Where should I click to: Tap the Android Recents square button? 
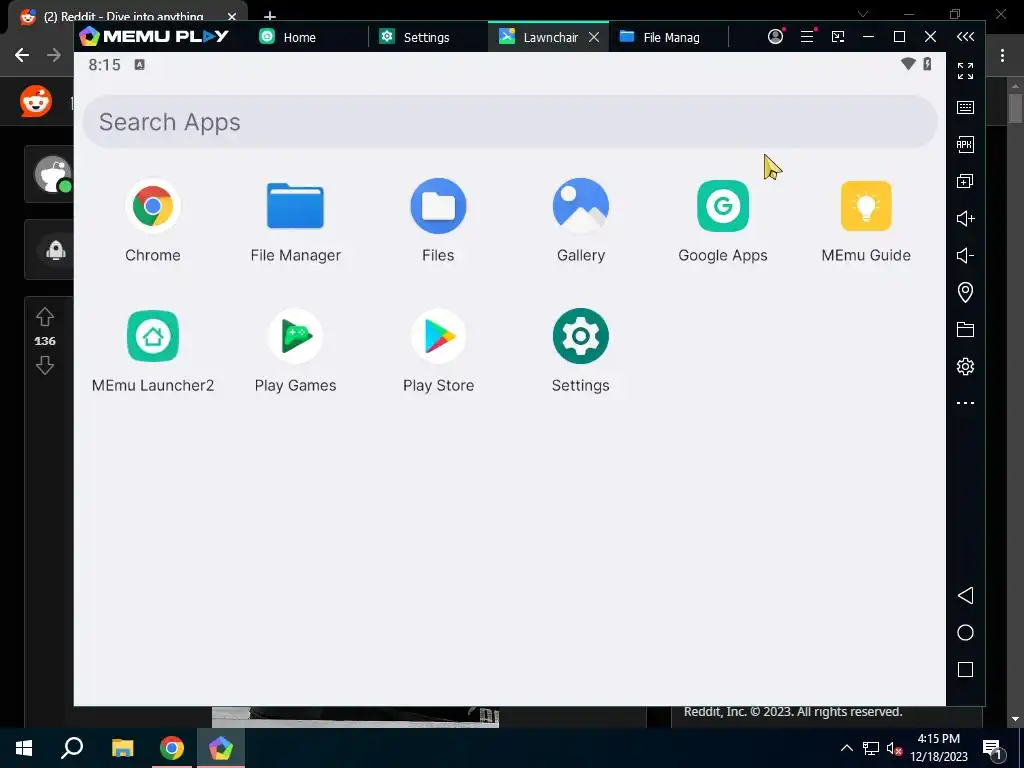pos(965,669)
